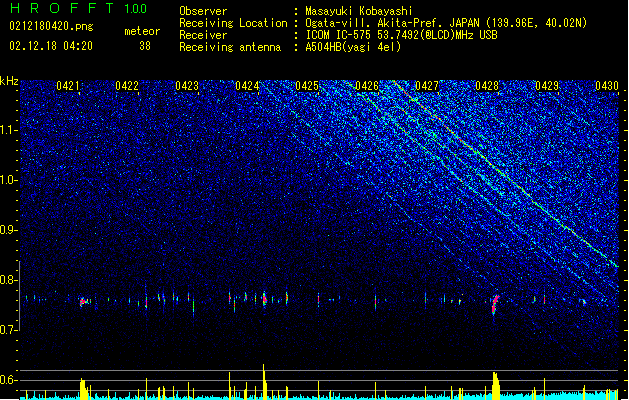629x400 pixels.
Task: Click the 'Receiving antenna' field label
Action: coord(230,47)
